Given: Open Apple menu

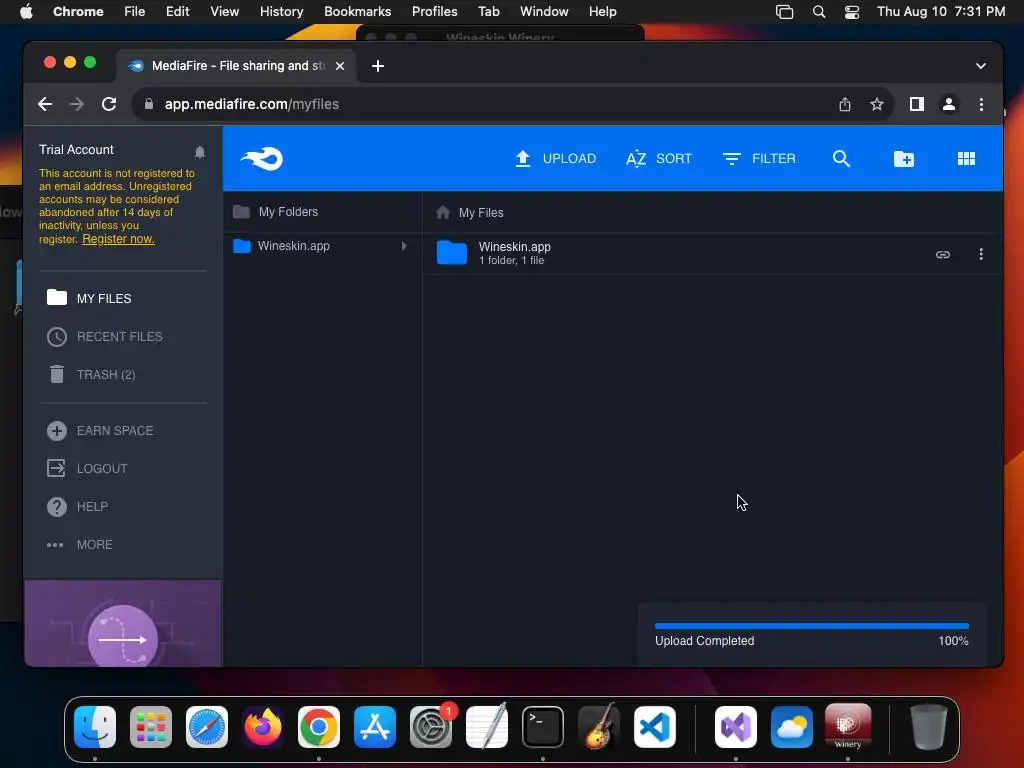Looking at the screenshot, I should (x=25, y=12).
